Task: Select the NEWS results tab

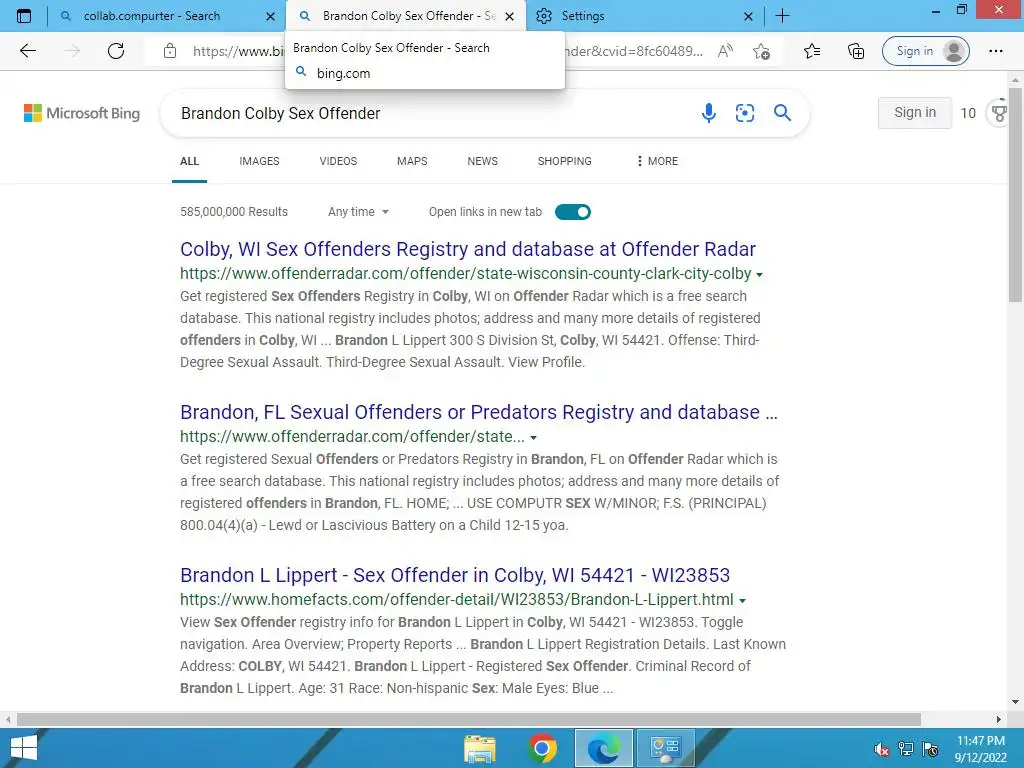Action: coord(483,161)
